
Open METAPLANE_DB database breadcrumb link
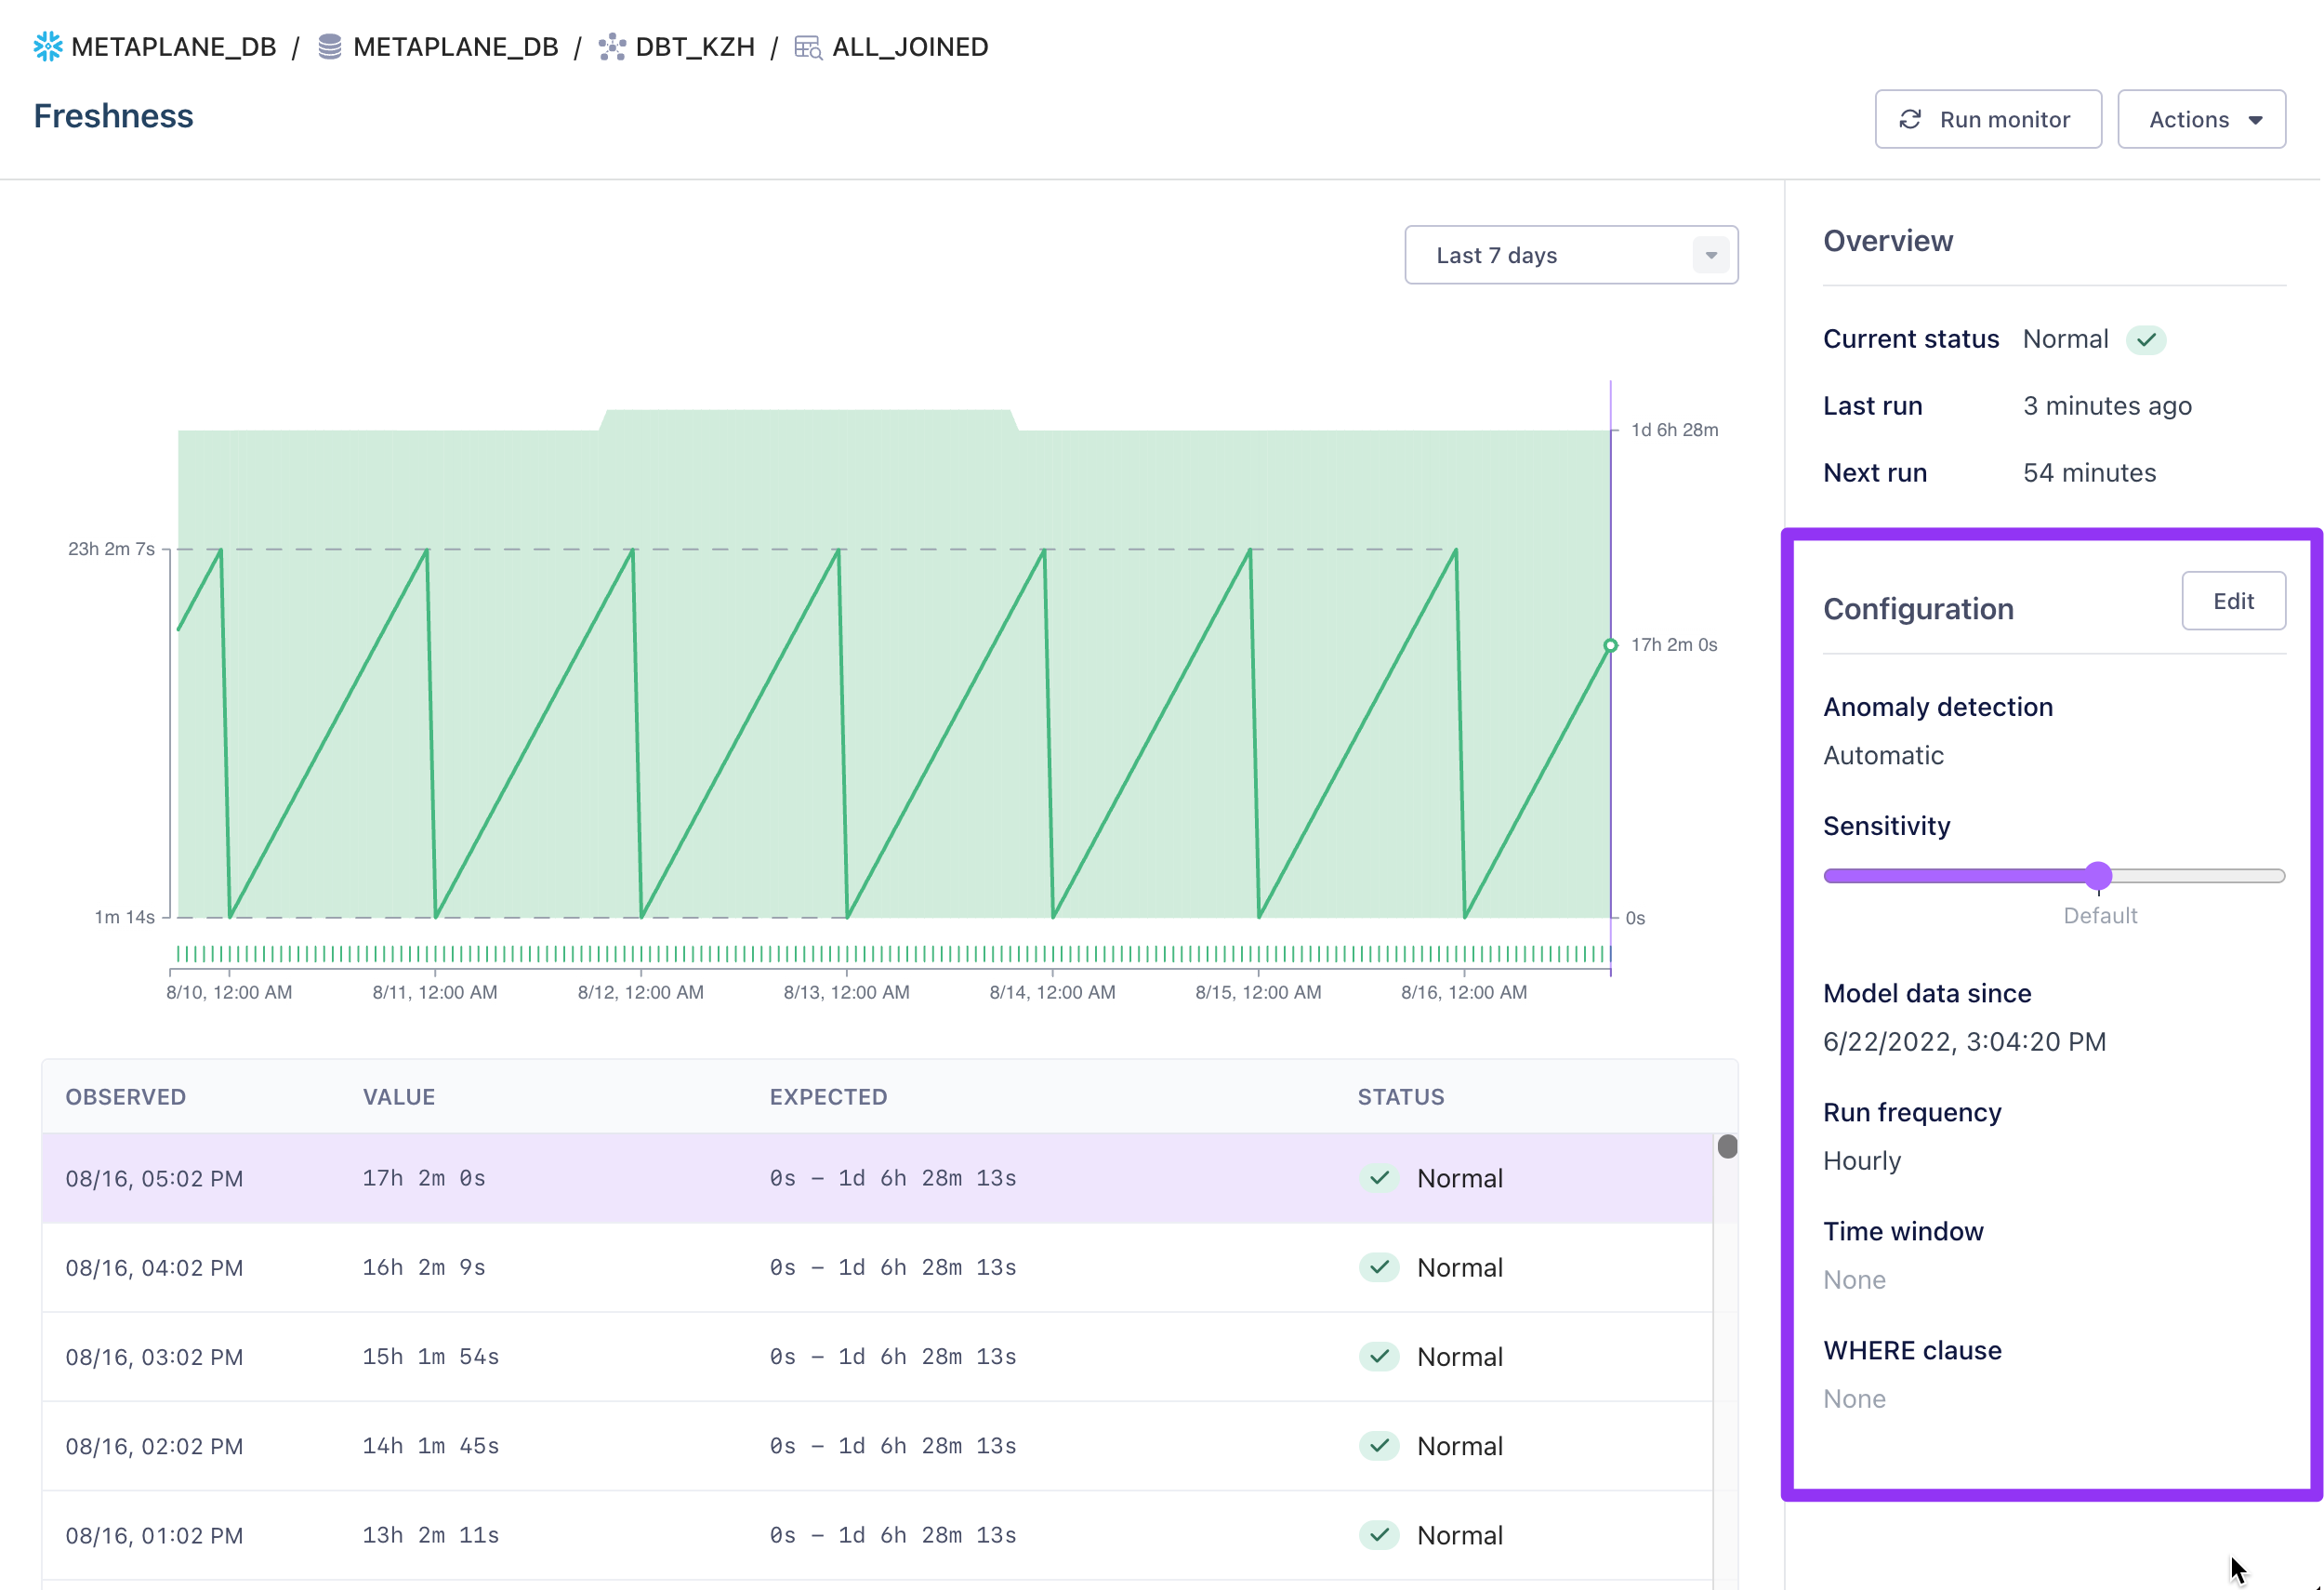(x=455, y=47)
